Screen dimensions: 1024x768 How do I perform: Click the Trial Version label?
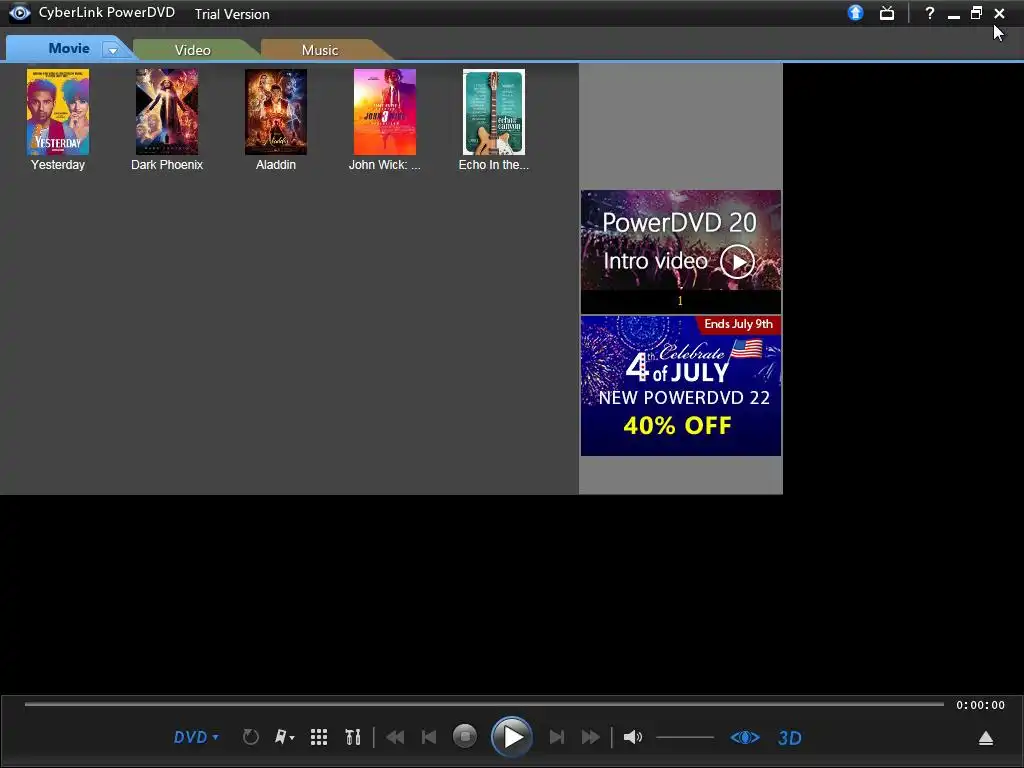click(x=232, y=14)
